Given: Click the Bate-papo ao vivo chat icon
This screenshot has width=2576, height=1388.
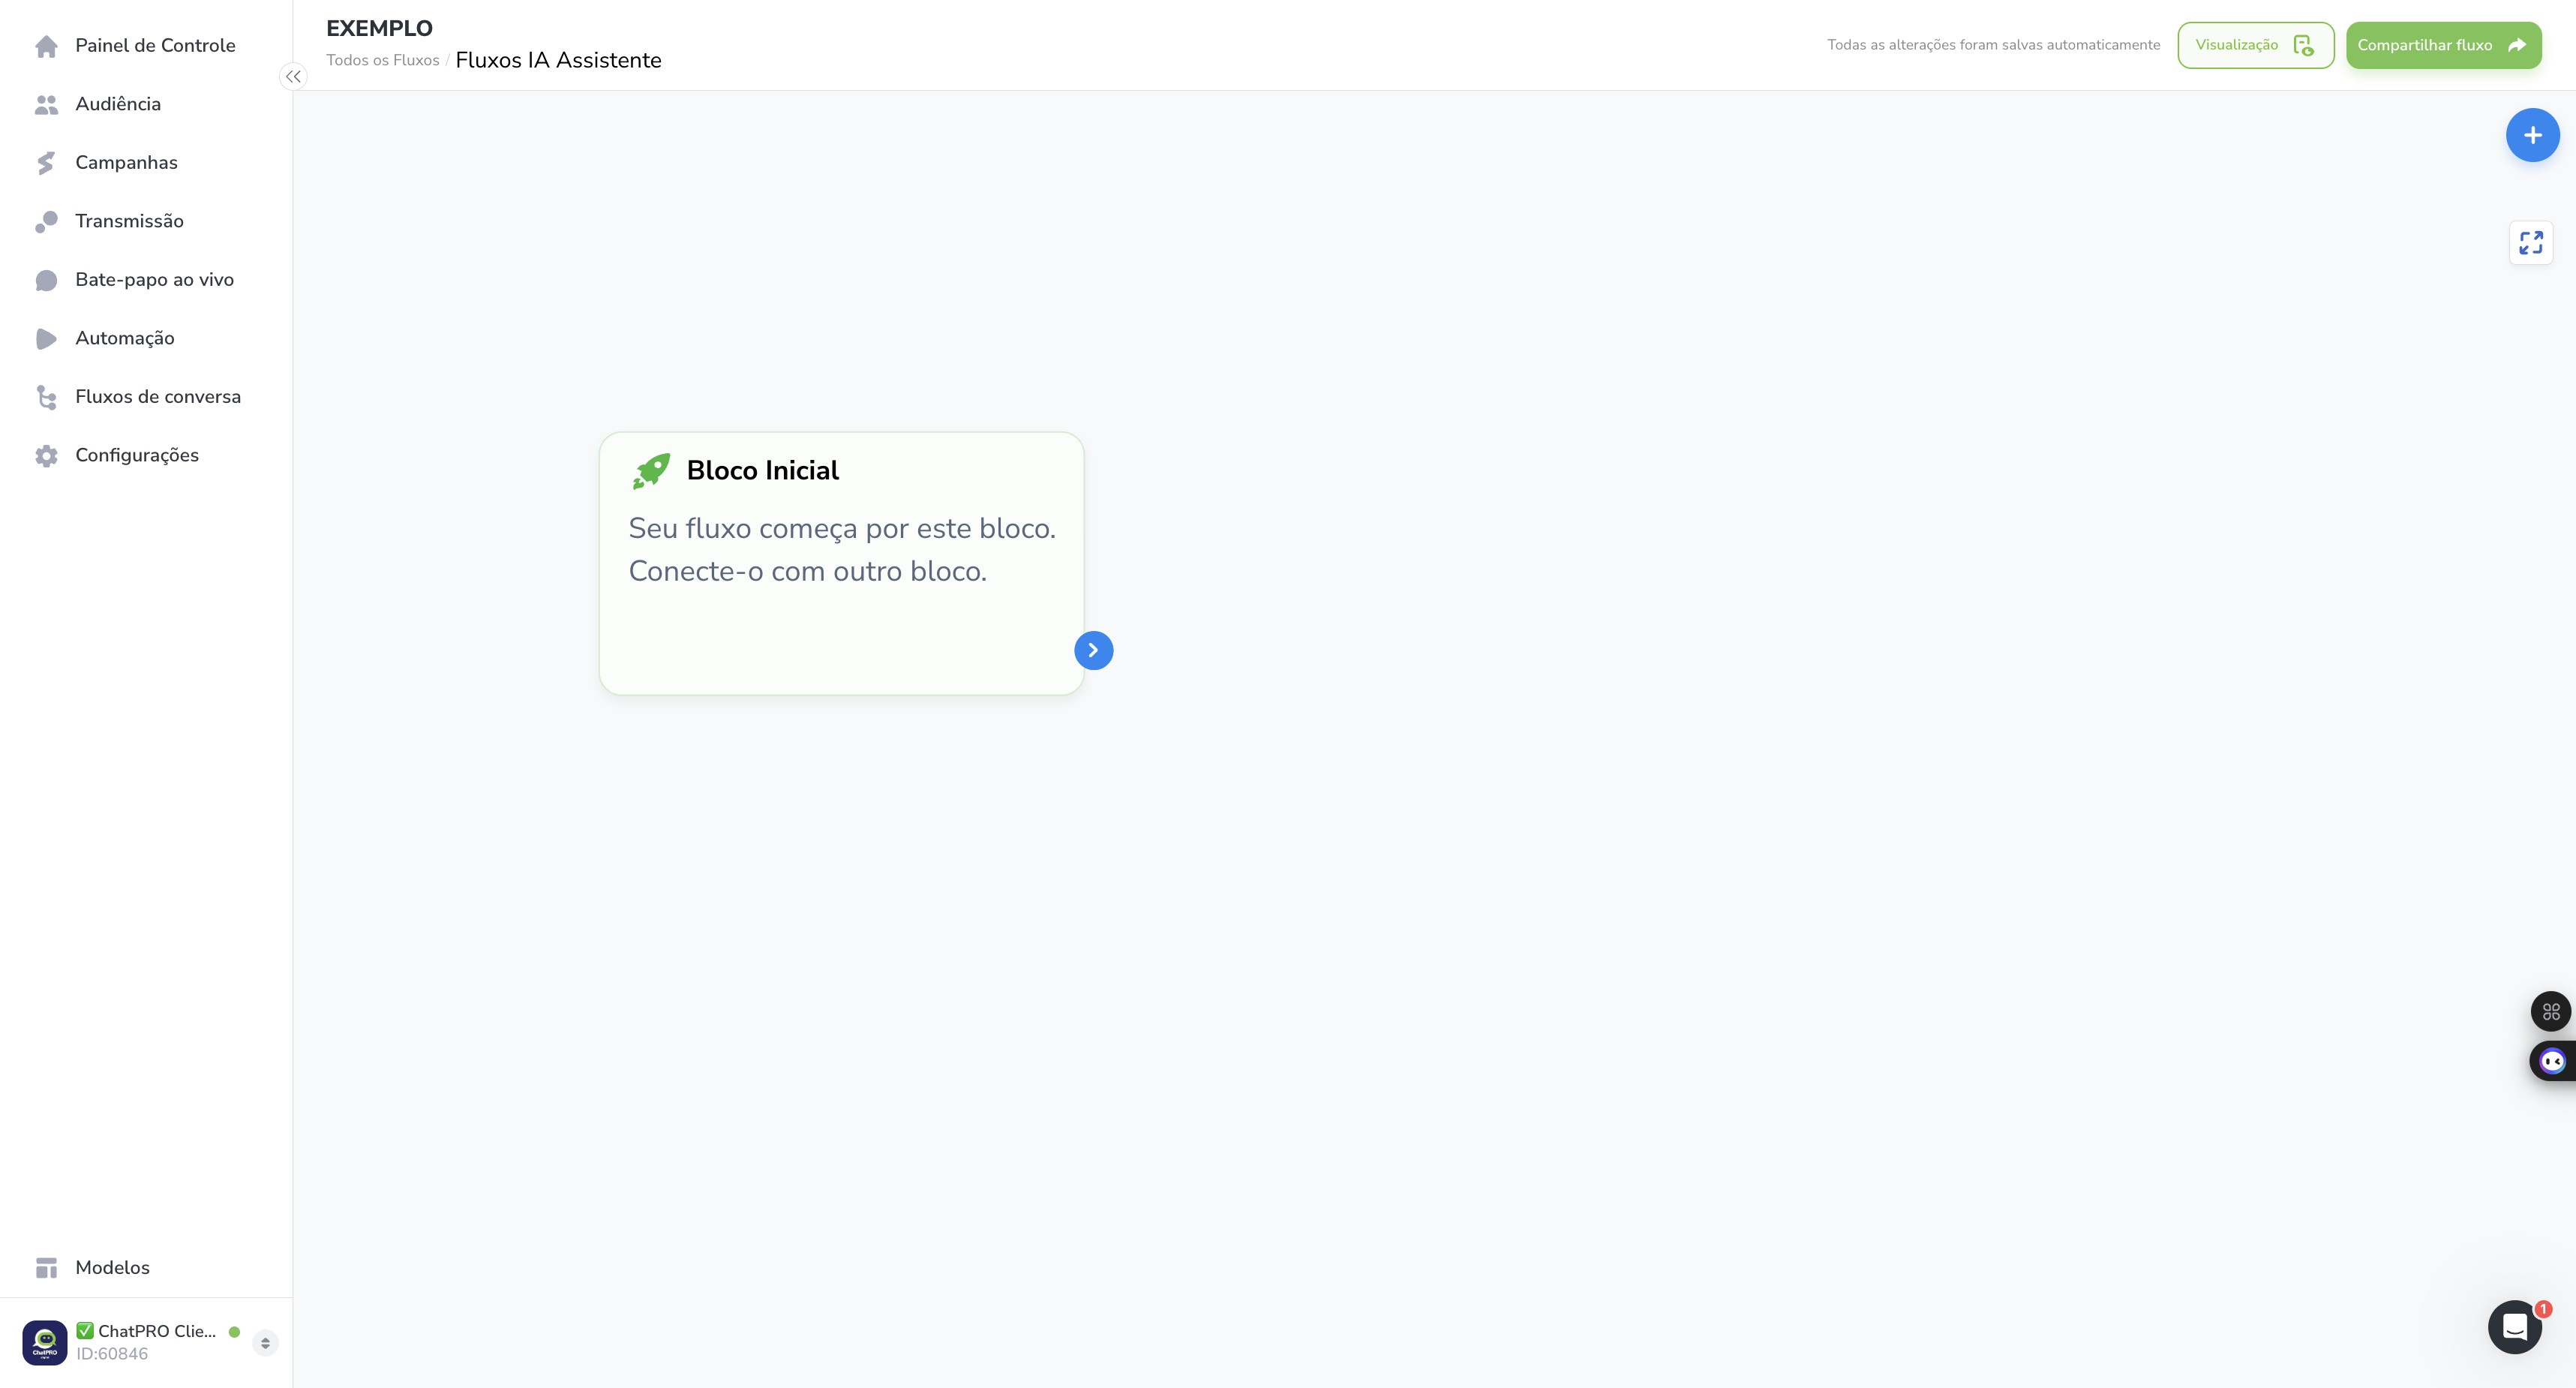Looking at the screenshot, I should point(46,280).
